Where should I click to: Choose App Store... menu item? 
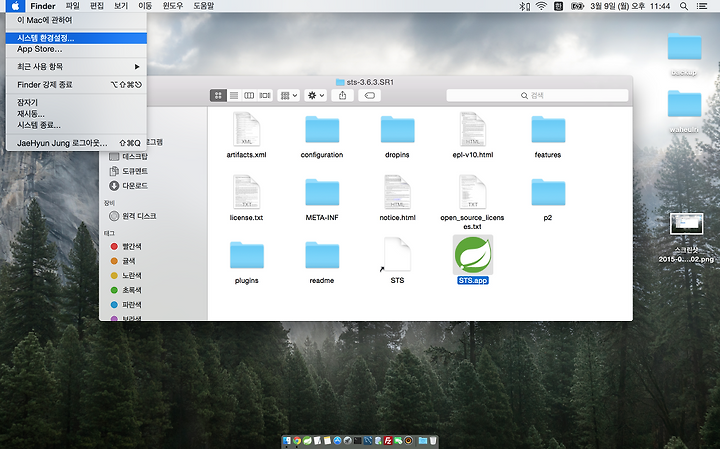coord(76,49)
